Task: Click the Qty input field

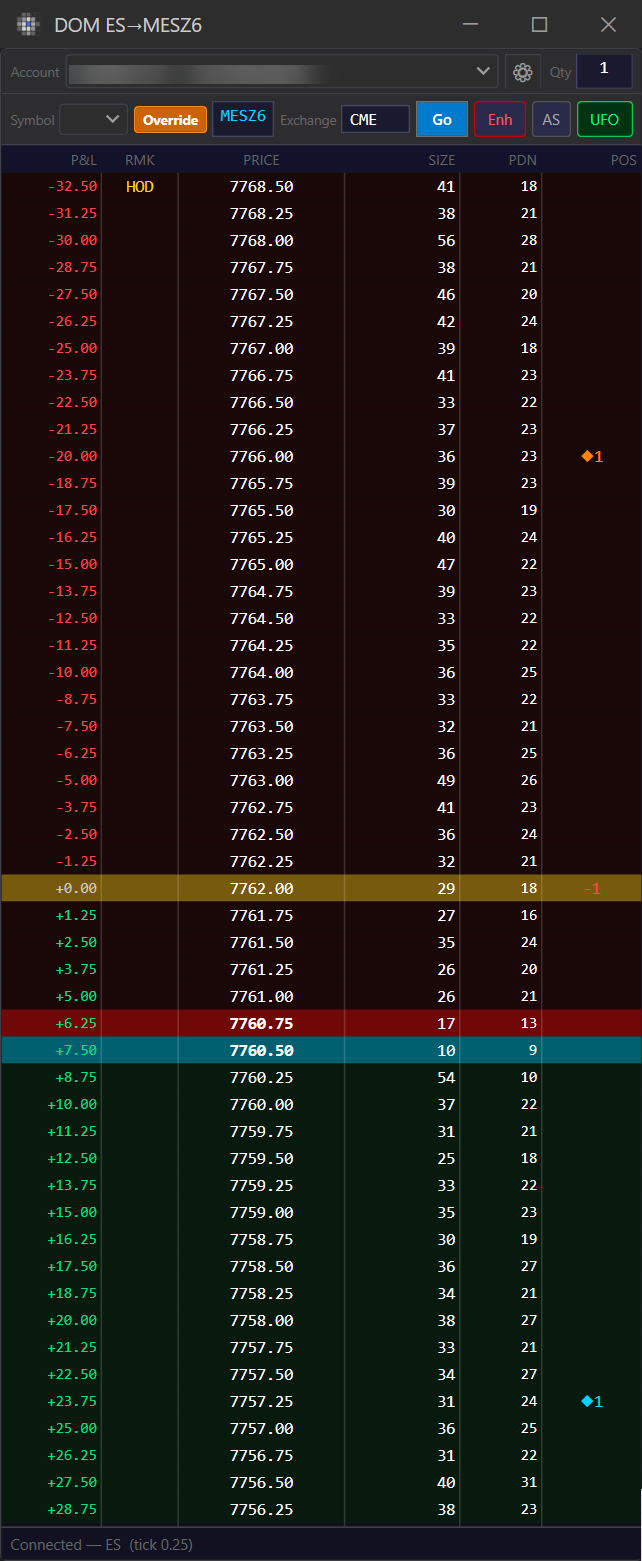Action: [604, 70]
